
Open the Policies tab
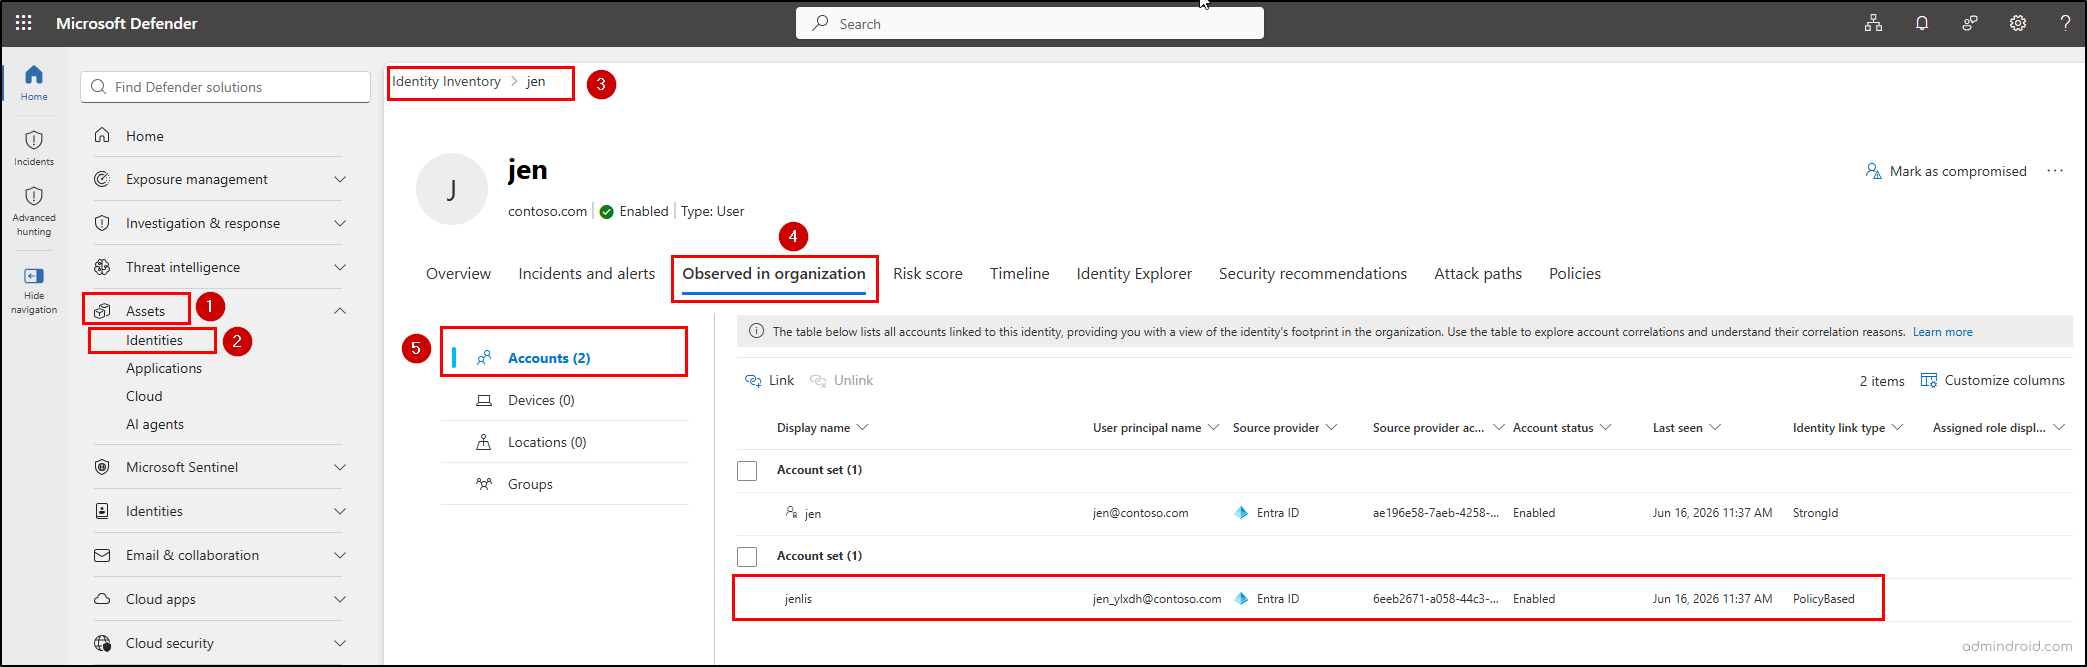(x=1575, y=274)
